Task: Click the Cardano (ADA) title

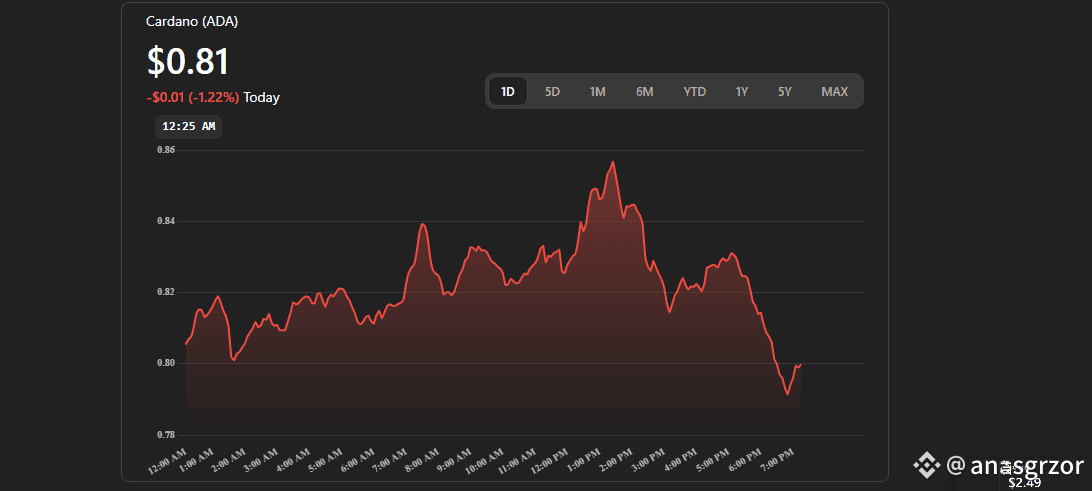Action: pos(192,22)
